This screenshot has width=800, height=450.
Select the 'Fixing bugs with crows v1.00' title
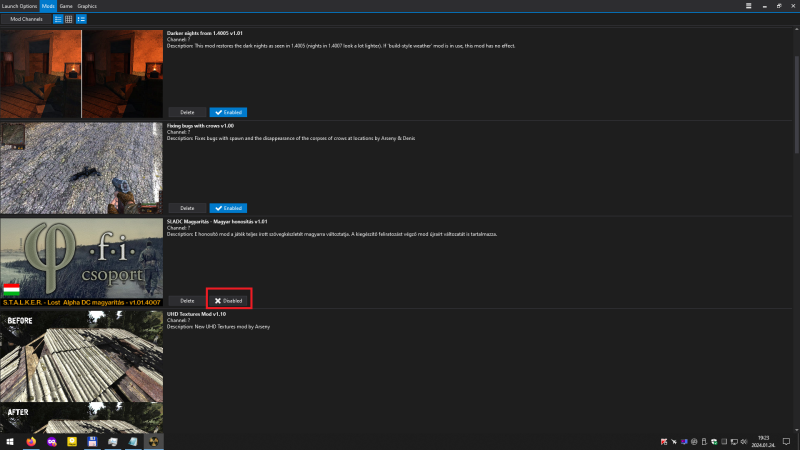(x=200, y=126)
